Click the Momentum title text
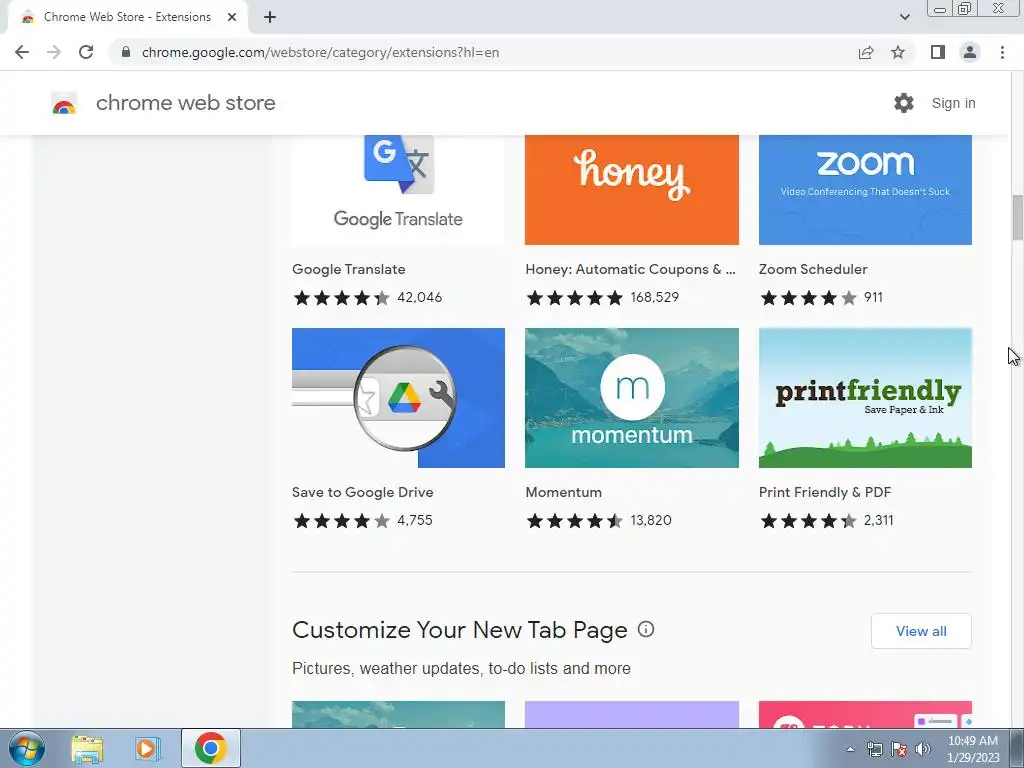The height and width of the screenshot is (768, 1024). pyautogui.click(x=564, y=492)
